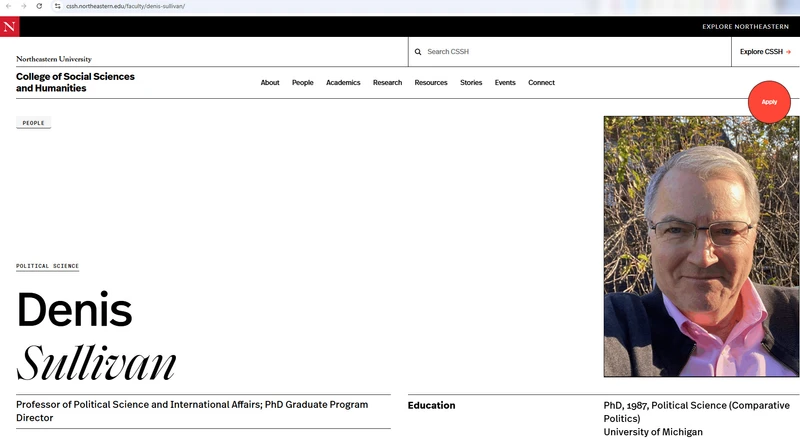800x443 pixels.
Task: Click into the Search CSSH field
Action: pyautogui.click(x=570, y=52)
